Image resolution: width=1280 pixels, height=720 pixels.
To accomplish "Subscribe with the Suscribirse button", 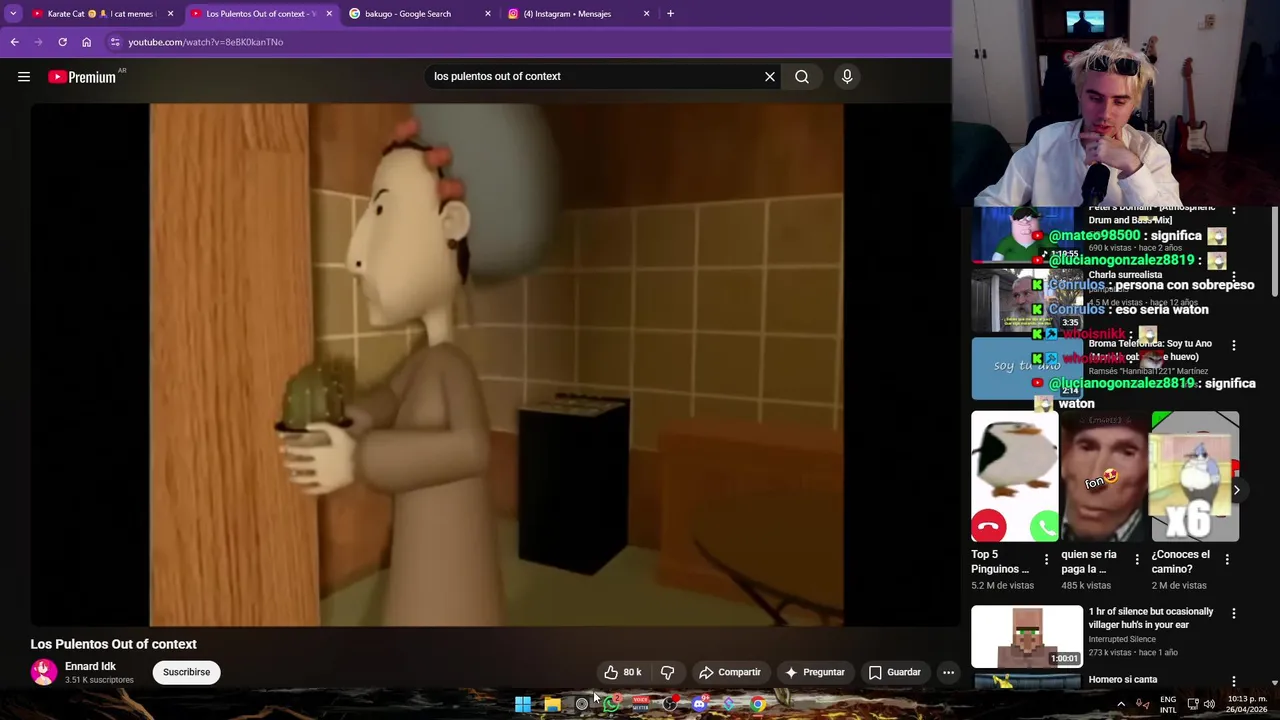I will point(186,672).
